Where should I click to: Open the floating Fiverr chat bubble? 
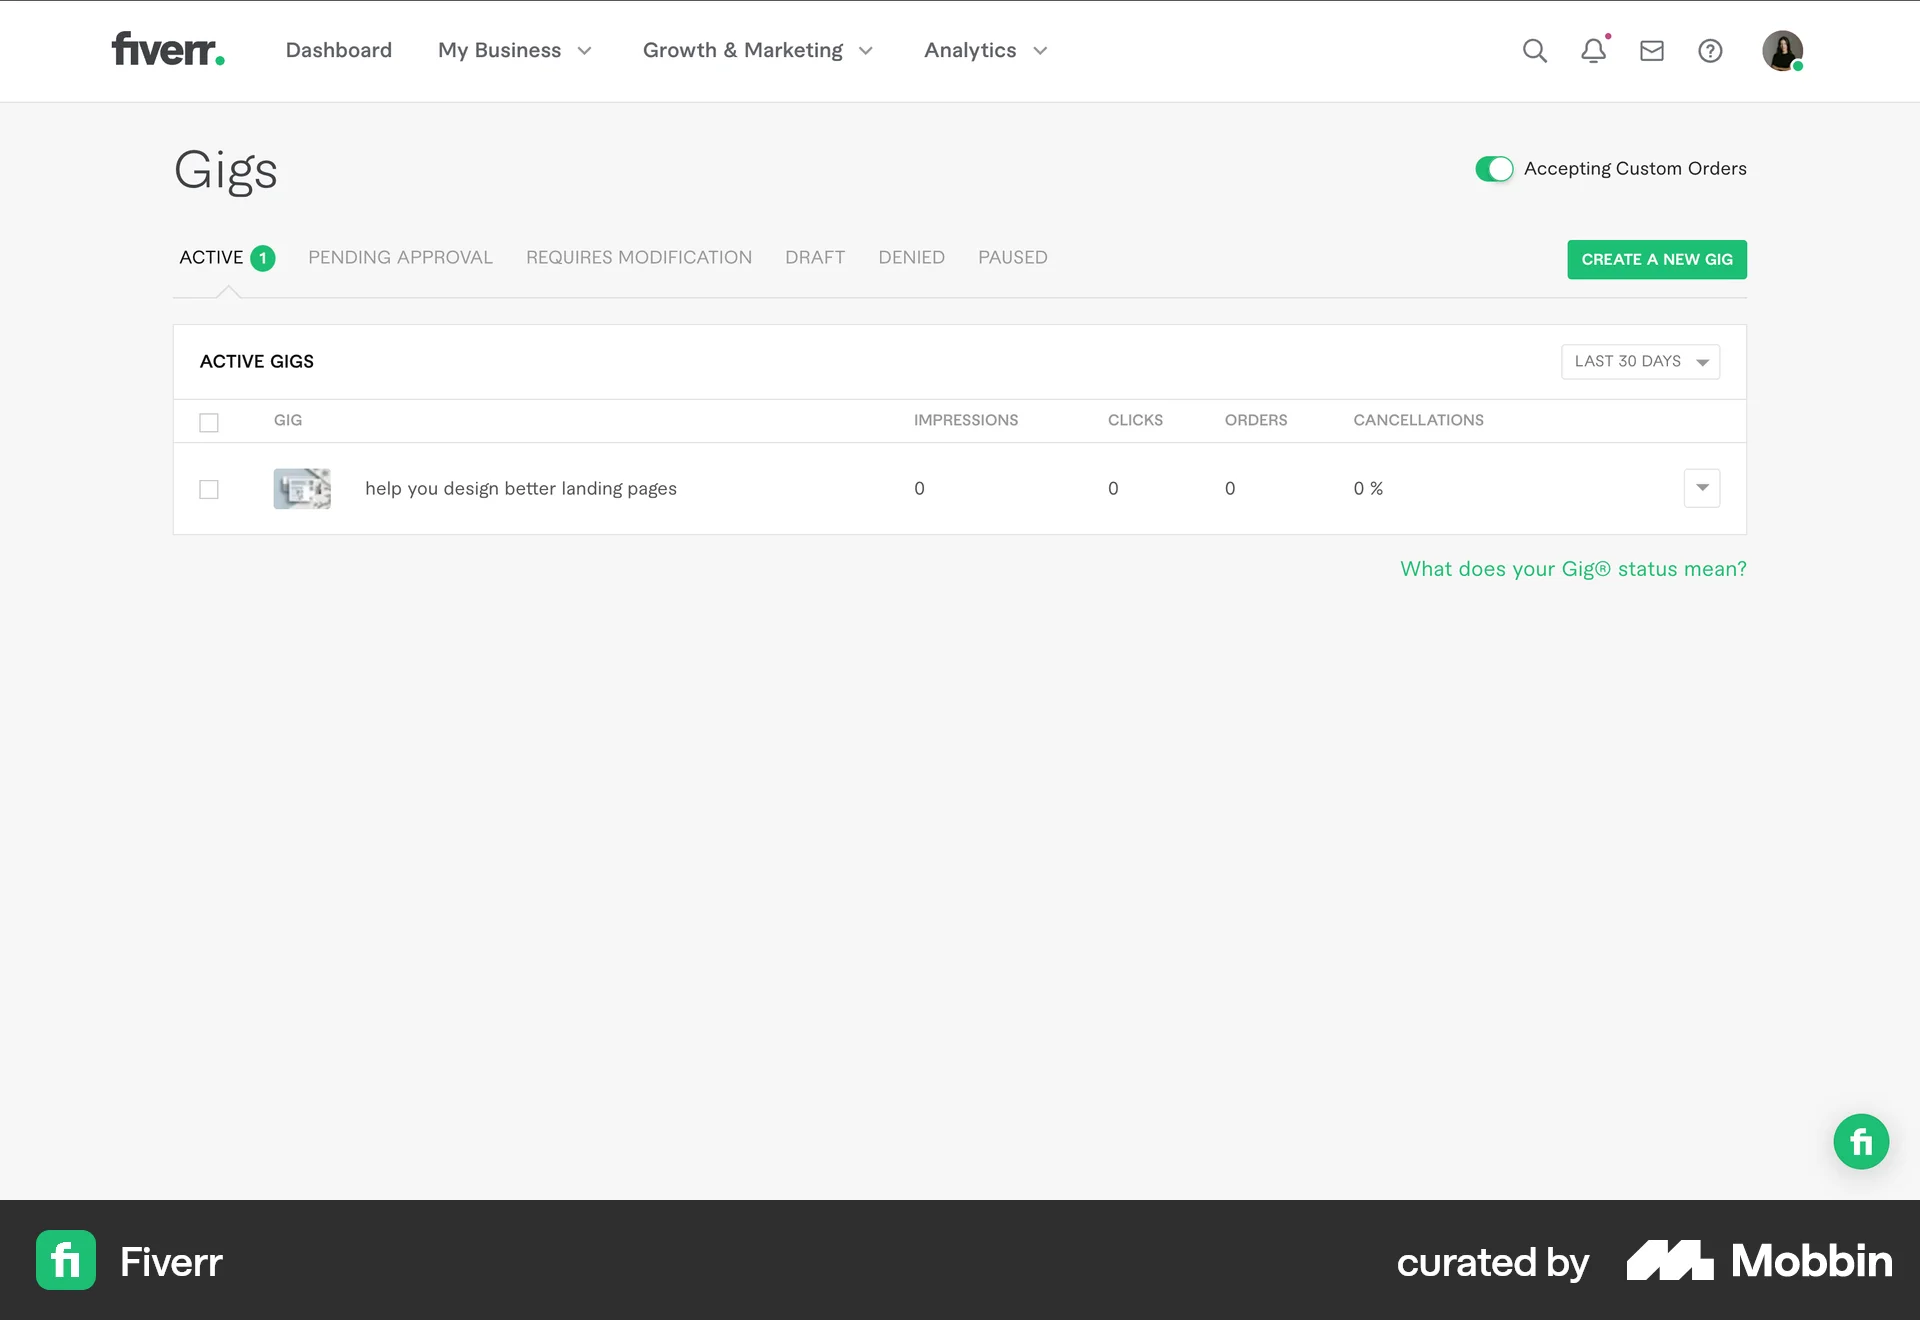(1861, 1141)
